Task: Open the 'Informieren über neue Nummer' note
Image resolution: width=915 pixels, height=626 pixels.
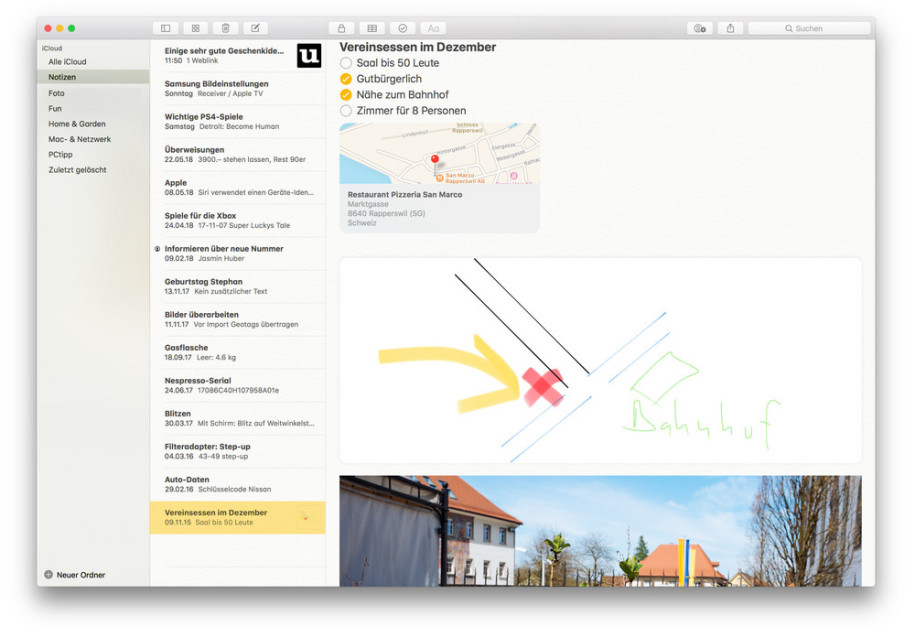Action: 238,253
